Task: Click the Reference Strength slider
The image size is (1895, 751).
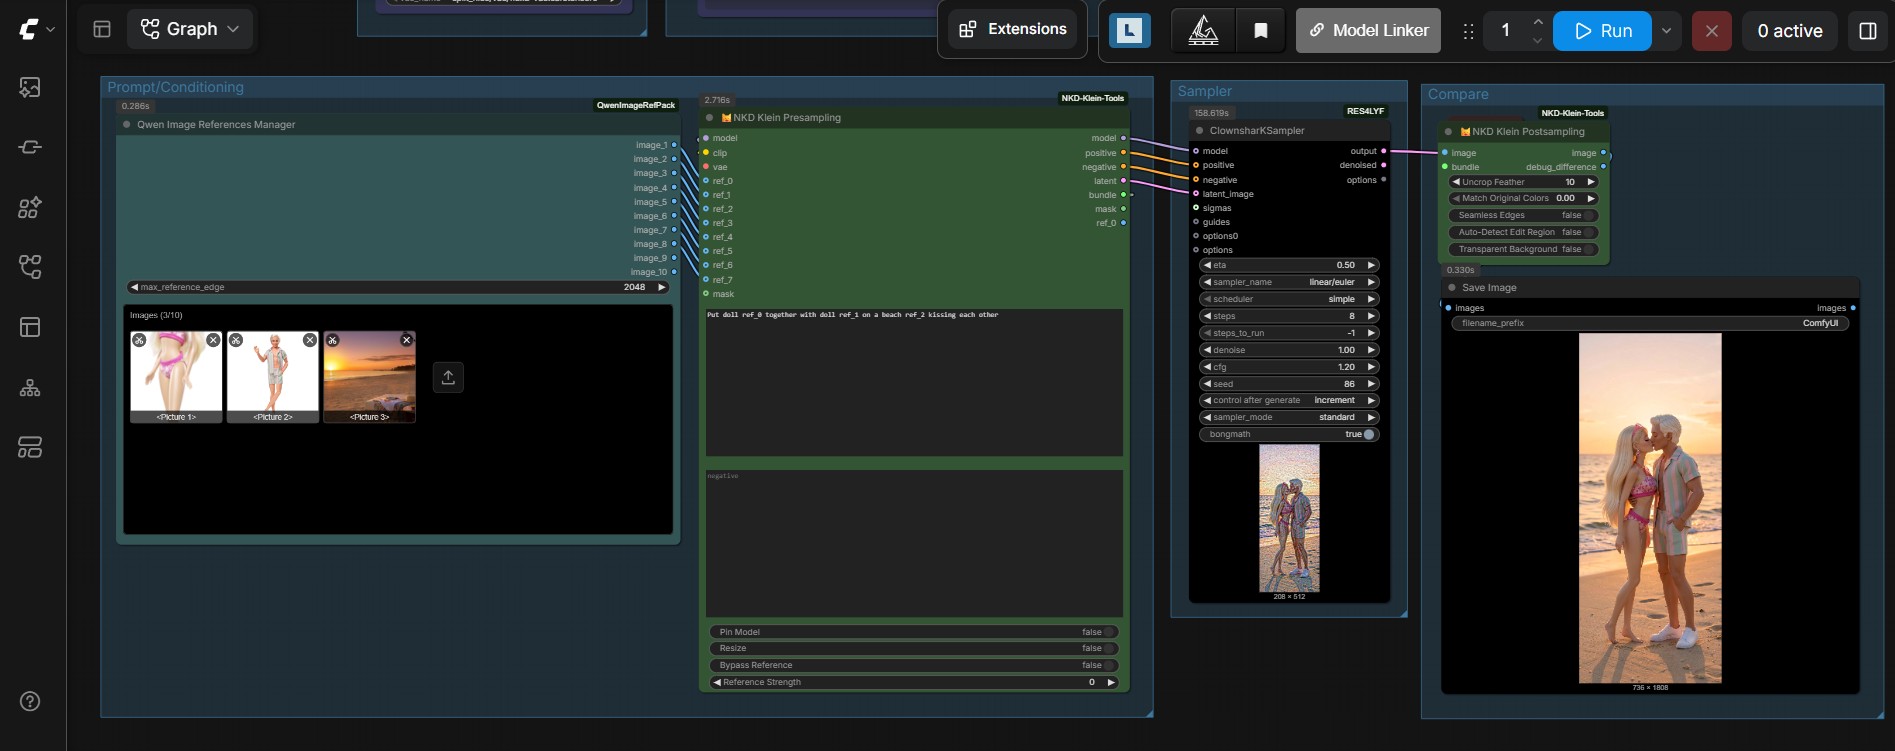Action: (914, 682)
